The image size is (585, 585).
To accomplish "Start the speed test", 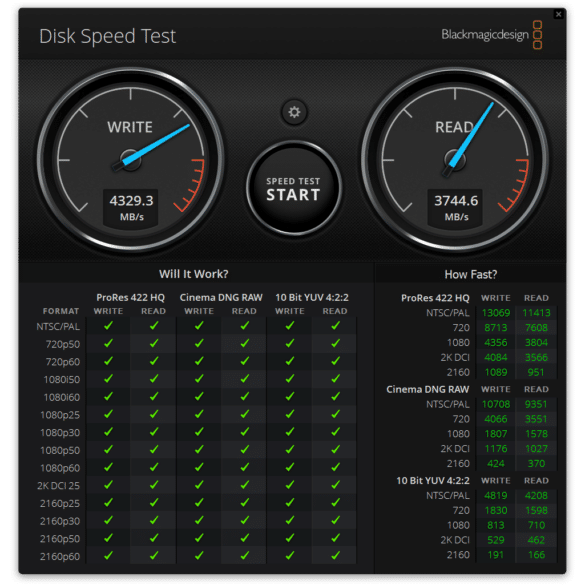I will (x=294, y=189).
